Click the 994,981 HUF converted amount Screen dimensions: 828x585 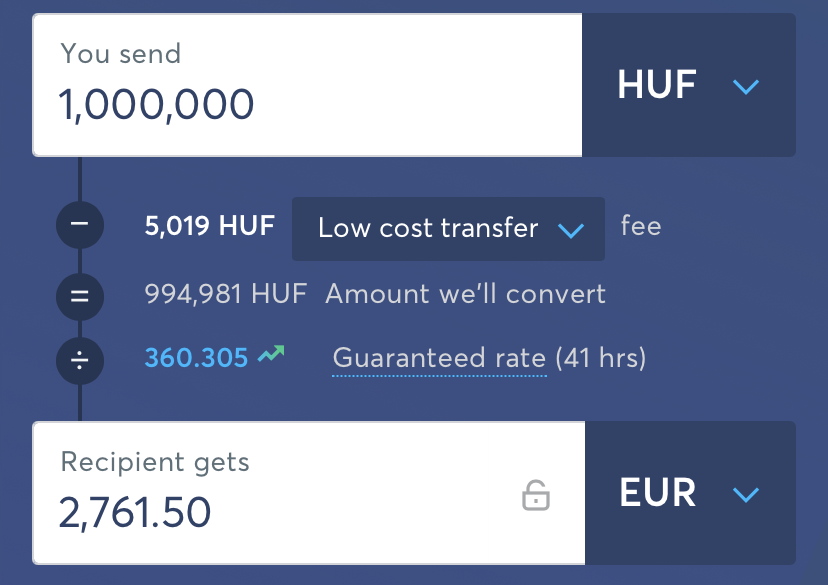coord(225,294)
